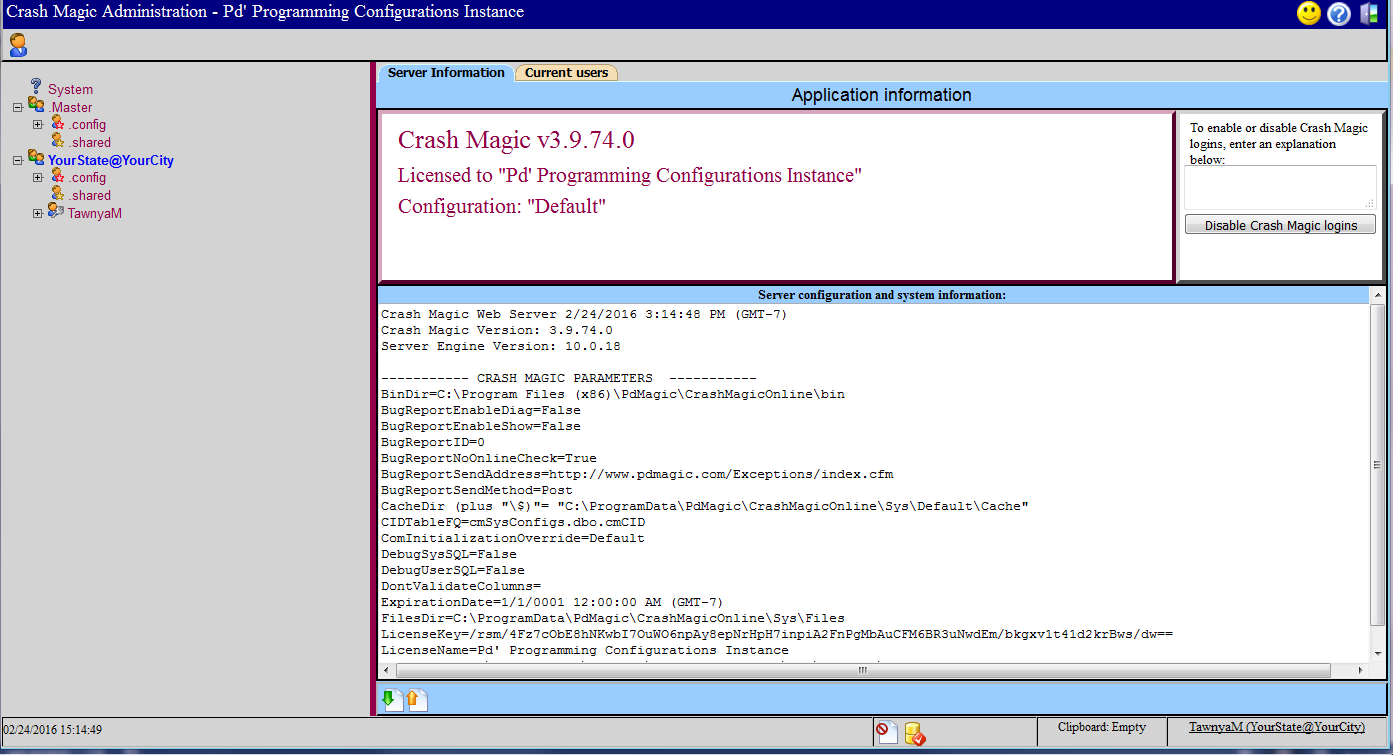Click the TawnyaM user key icon

pyautogui.click(x=56, y=212)
